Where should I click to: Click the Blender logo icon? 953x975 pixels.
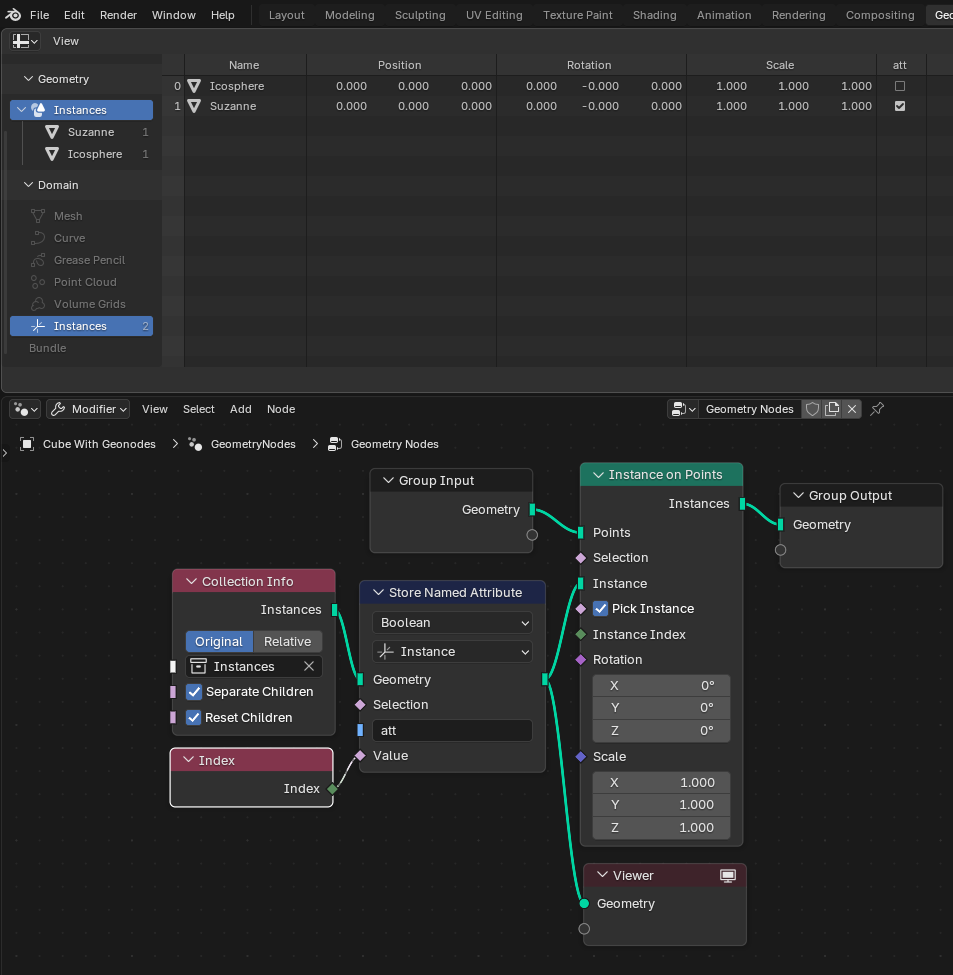(13, 14)
